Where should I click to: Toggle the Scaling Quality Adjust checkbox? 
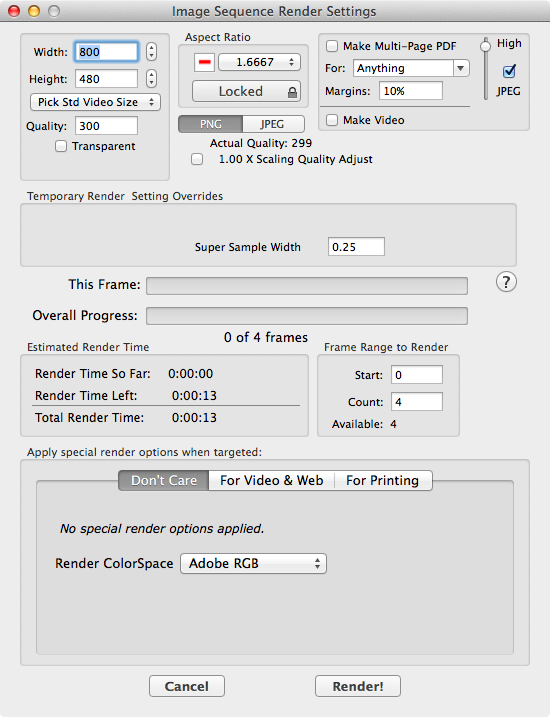pos(197,159)
